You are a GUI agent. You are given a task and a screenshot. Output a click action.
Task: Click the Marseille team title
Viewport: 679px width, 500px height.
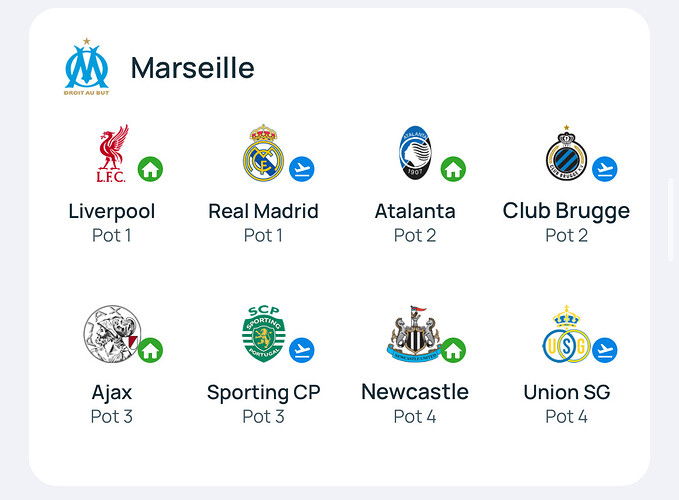(x=193, y=68)
